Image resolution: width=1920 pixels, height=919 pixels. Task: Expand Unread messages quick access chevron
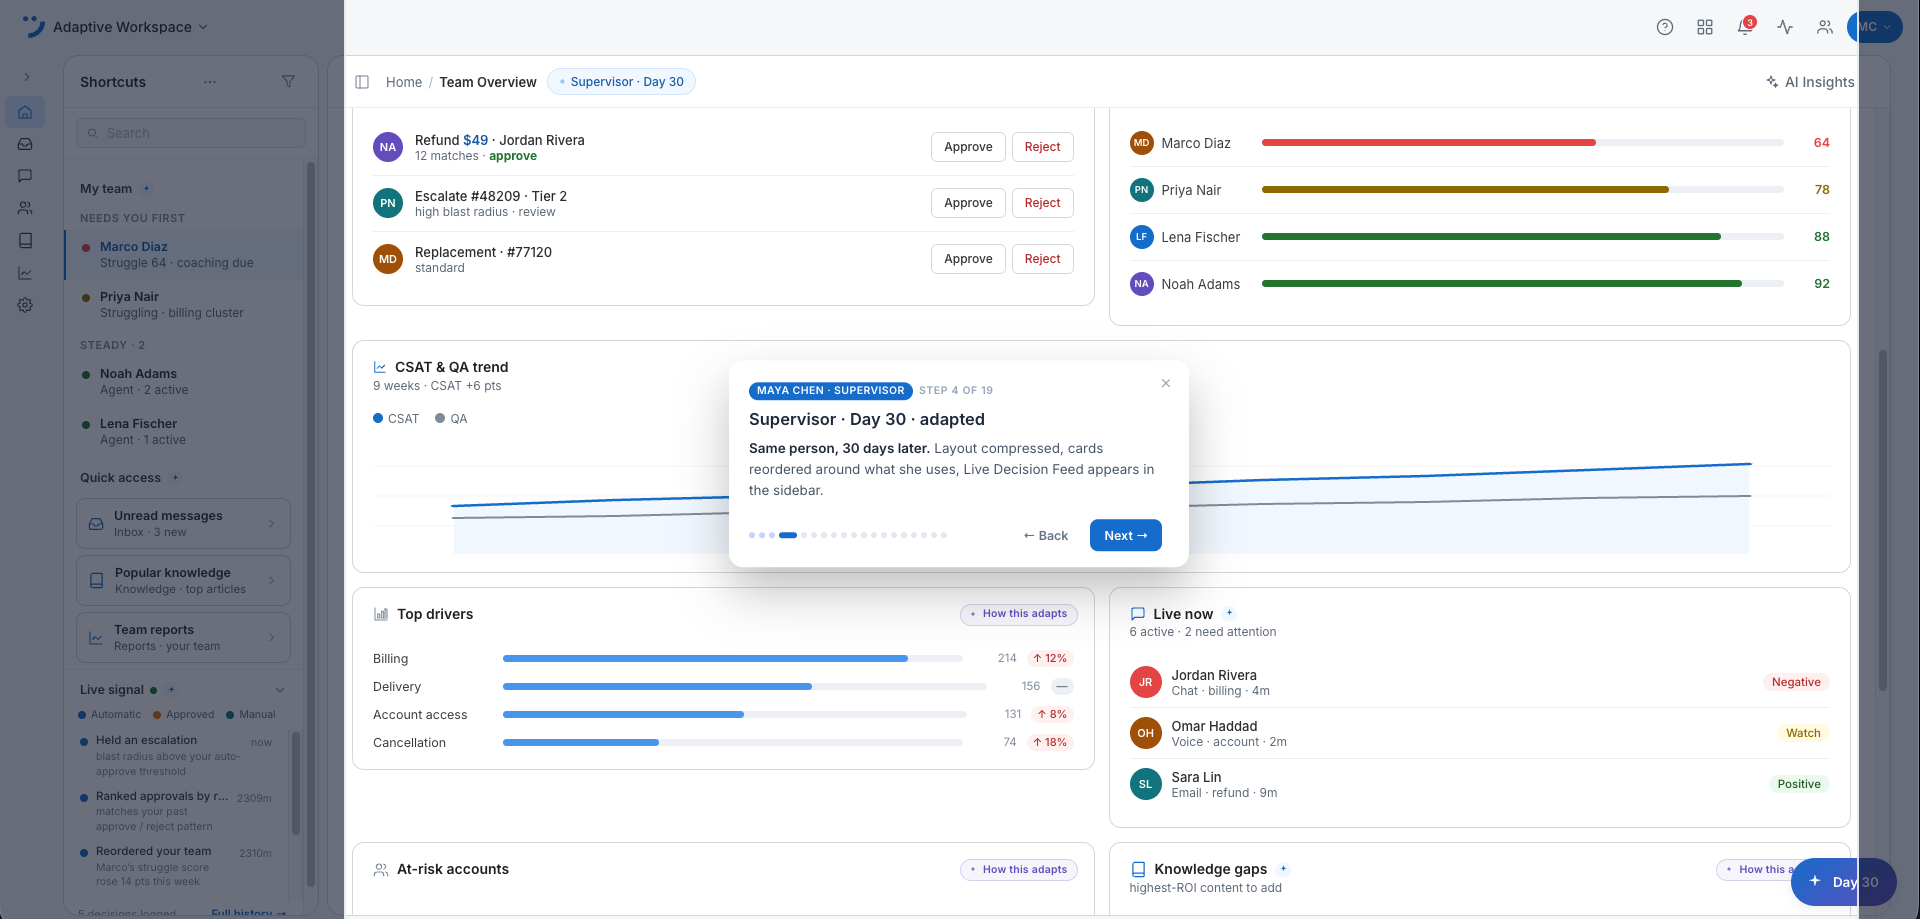click(x=271, y=524)
